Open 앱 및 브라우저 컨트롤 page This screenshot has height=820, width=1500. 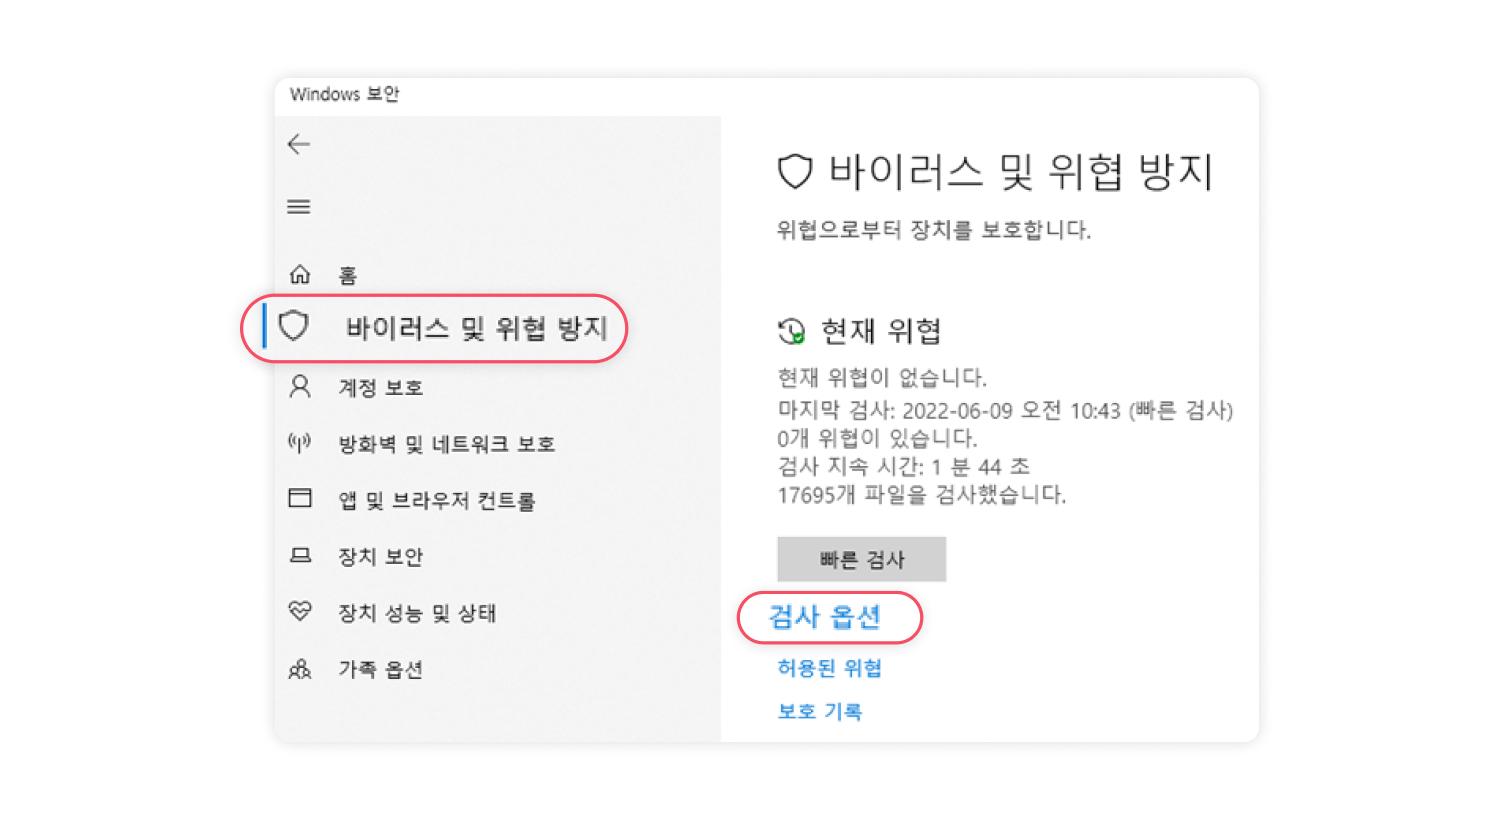pos(436,500)
